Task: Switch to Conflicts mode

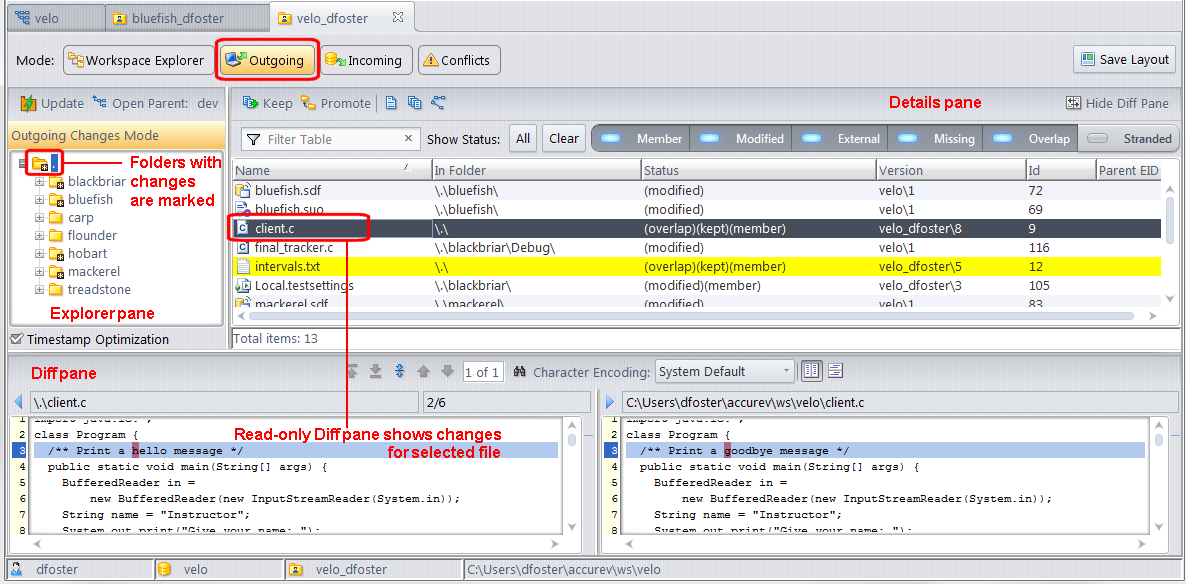Action: (458, 61)
